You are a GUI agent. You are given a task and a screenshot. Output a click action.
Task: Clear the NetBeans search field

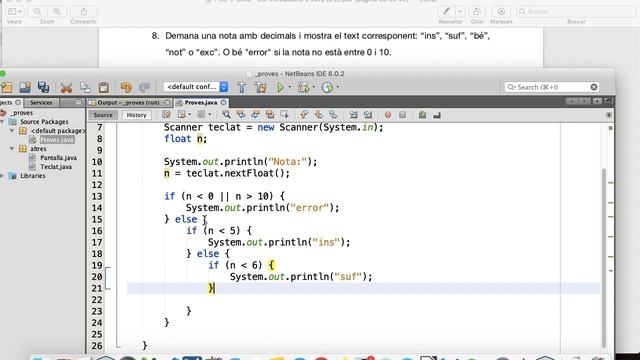594,87
